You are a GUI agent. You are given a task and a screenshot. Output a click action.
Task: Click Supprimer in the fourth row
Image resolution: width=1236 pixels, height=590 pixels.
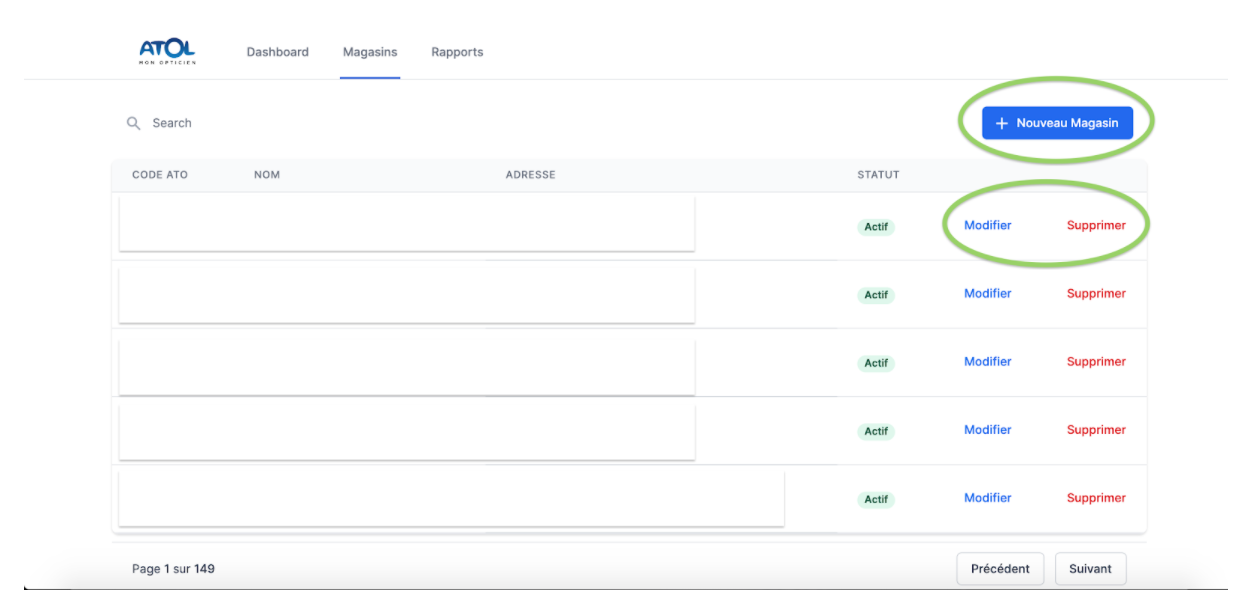point(1095,429)
